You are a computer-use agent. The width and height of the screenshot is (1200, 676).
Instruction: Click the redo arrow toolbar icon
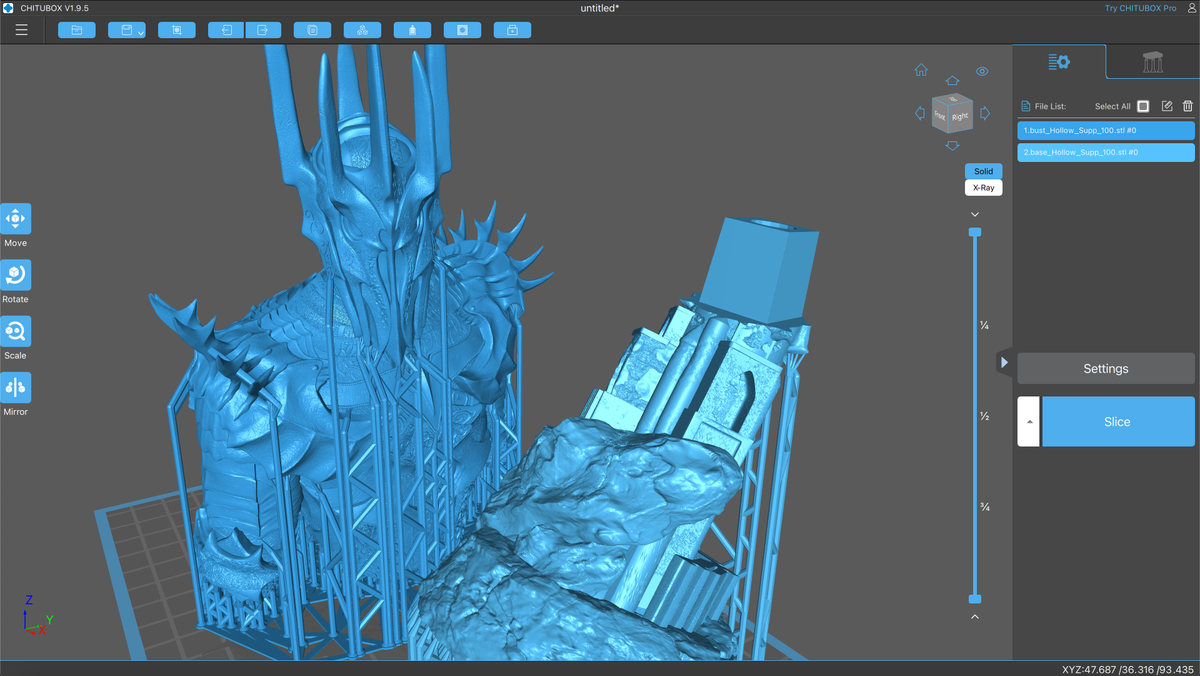click(263, 30)
